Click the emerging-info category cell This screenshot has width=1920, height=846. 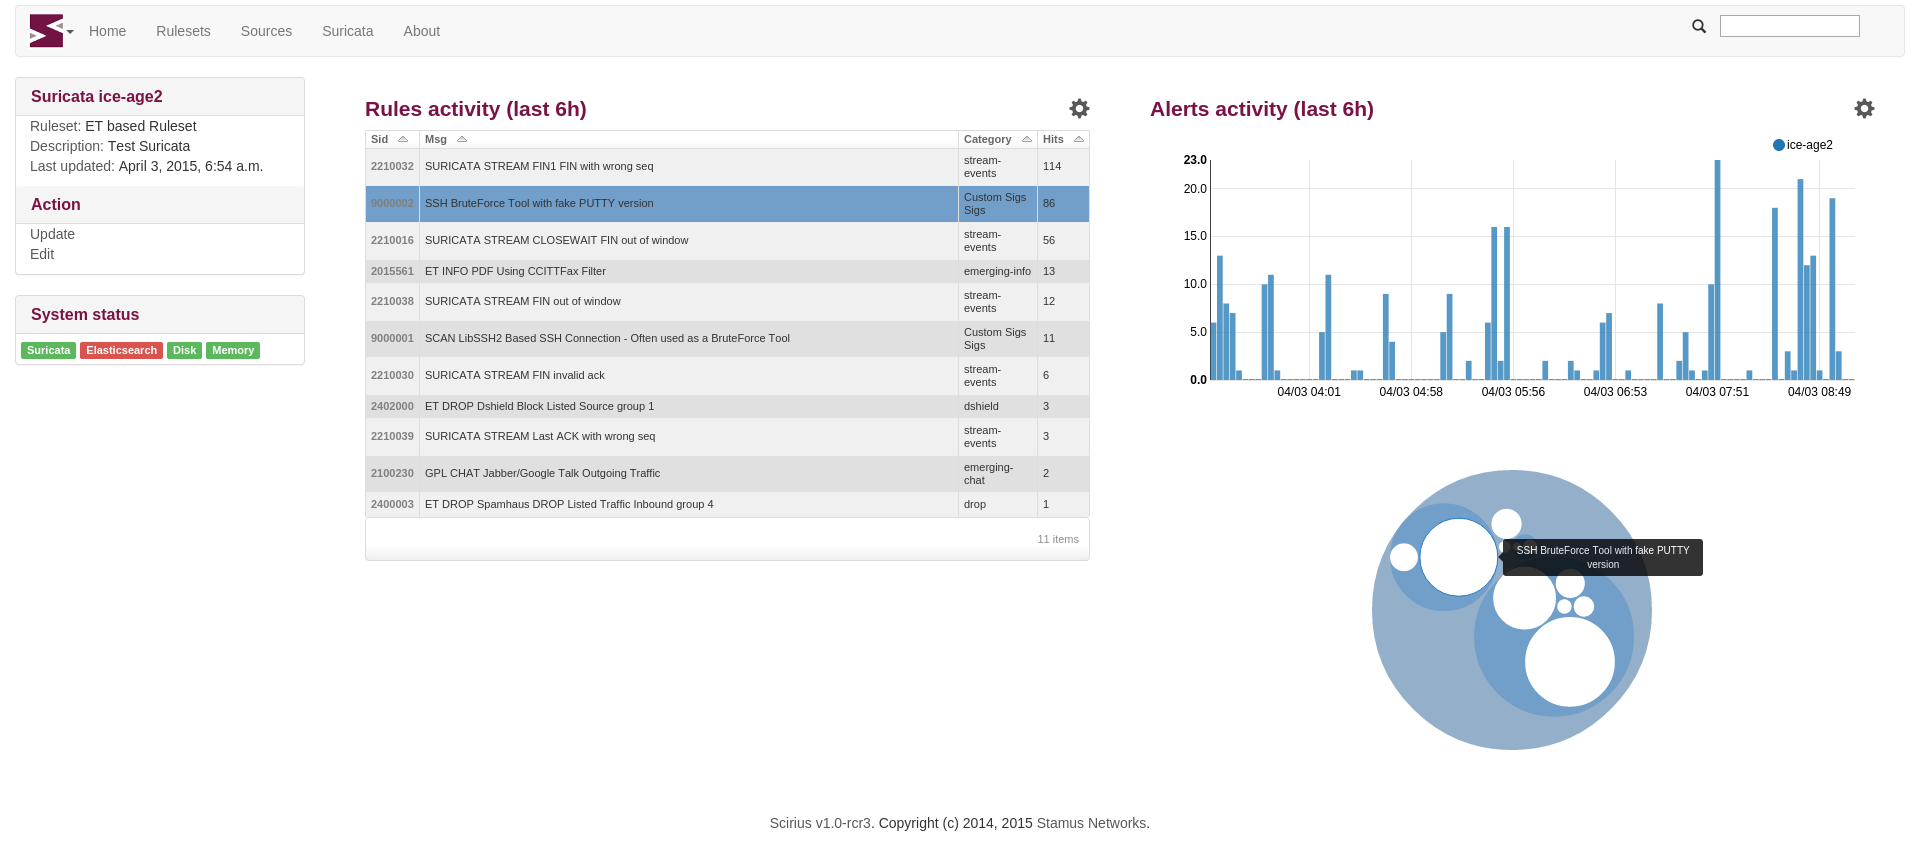click(x=998, y=271)
